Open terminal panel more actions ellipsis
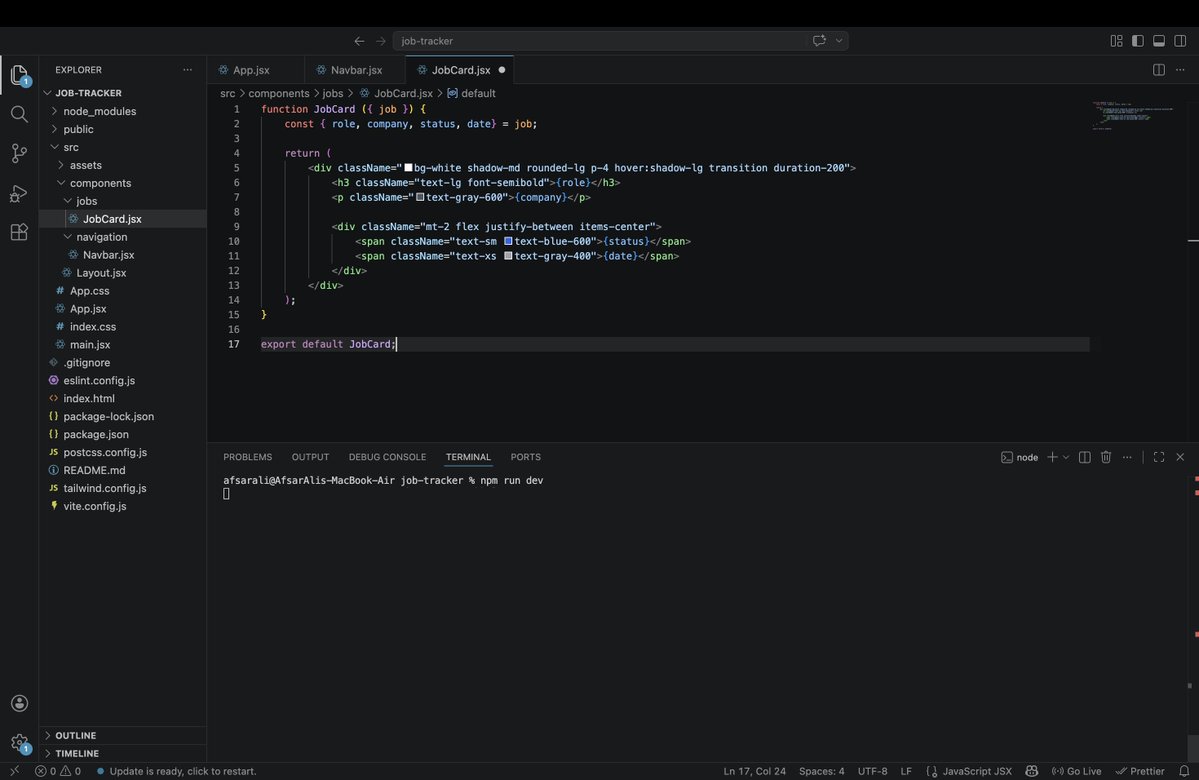 [1127, 457]
